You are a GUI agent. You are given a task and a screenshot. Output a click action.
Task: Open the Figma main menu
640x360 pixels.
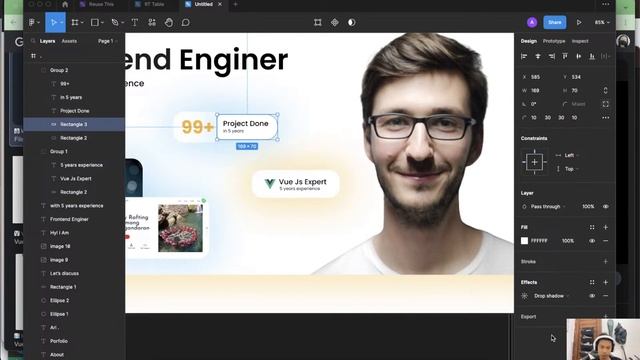tap(32, 22)
